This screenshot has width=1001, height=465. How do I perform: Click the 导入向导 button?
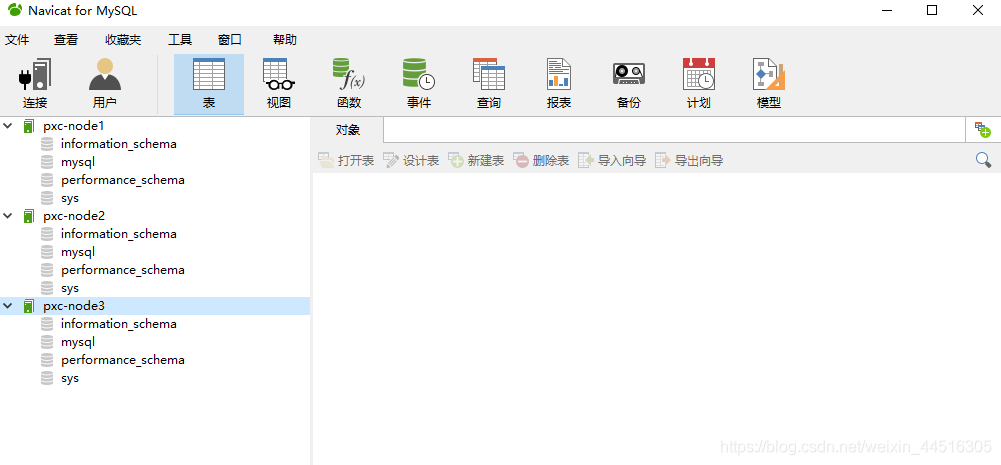coord(612,161)
